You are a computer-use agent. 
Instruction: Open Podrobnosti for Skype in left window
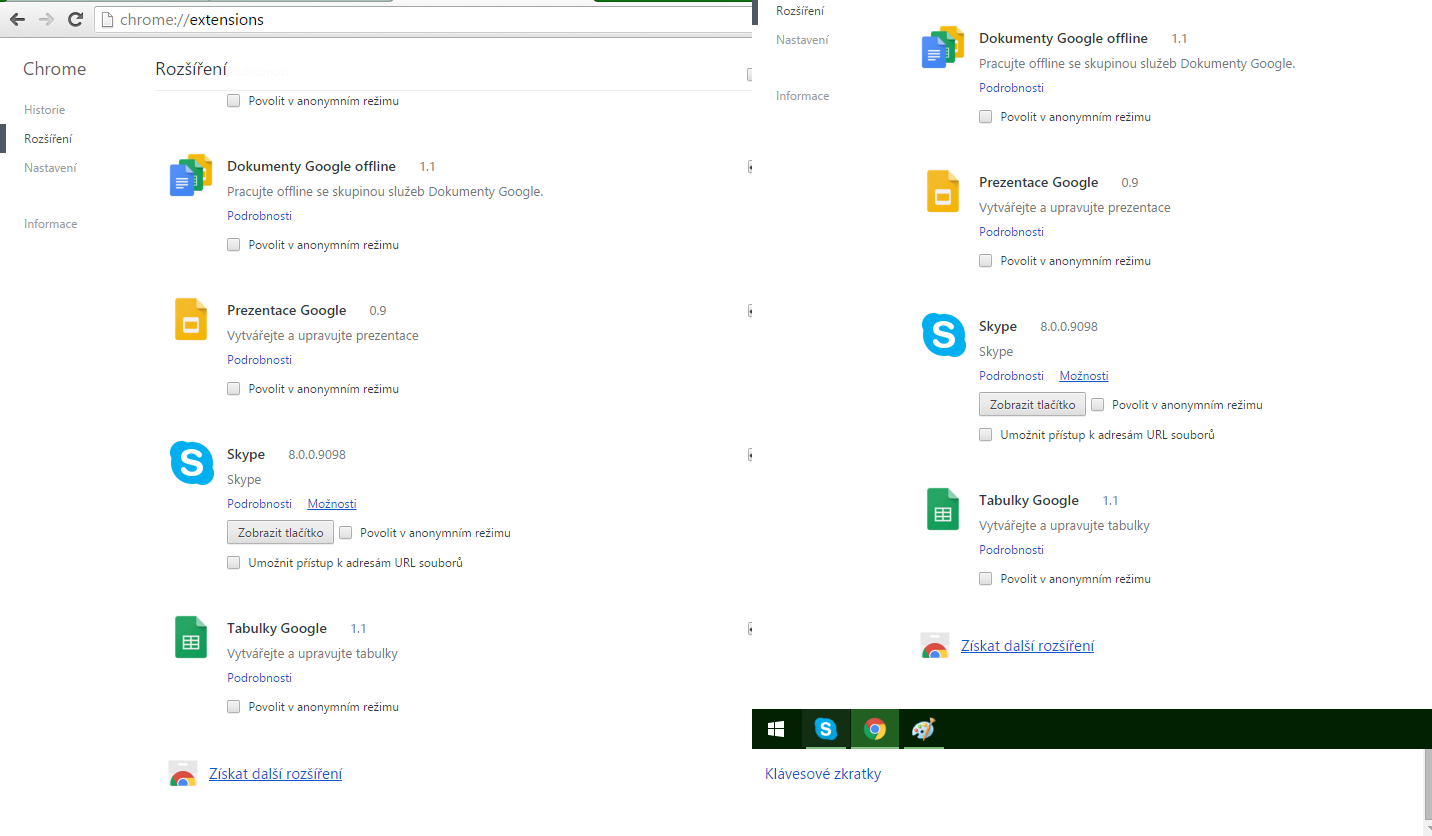pyautogui.click(x=259, y=504)
